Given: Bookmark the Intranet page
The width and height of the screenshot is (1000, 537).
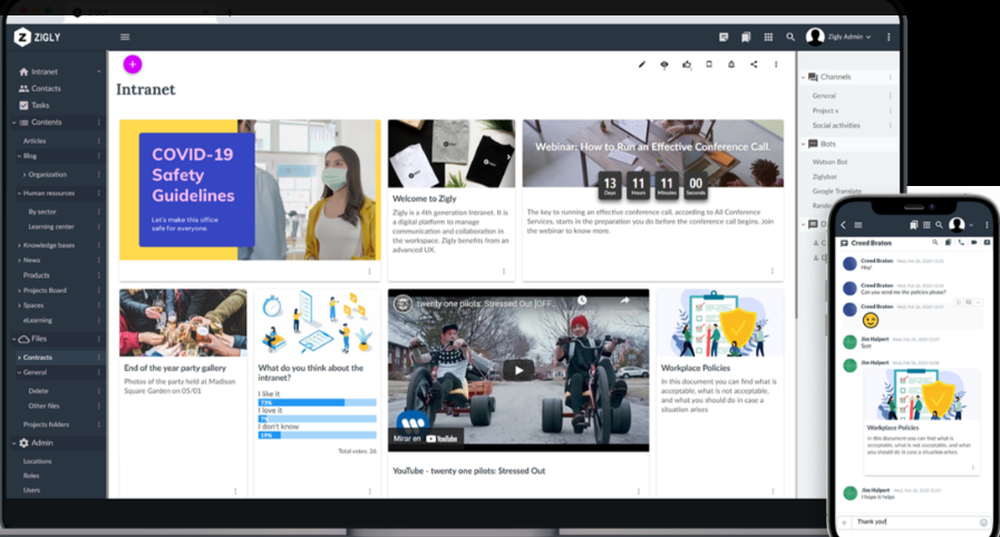Looking at the screenshot, I should tap(709, 64).
